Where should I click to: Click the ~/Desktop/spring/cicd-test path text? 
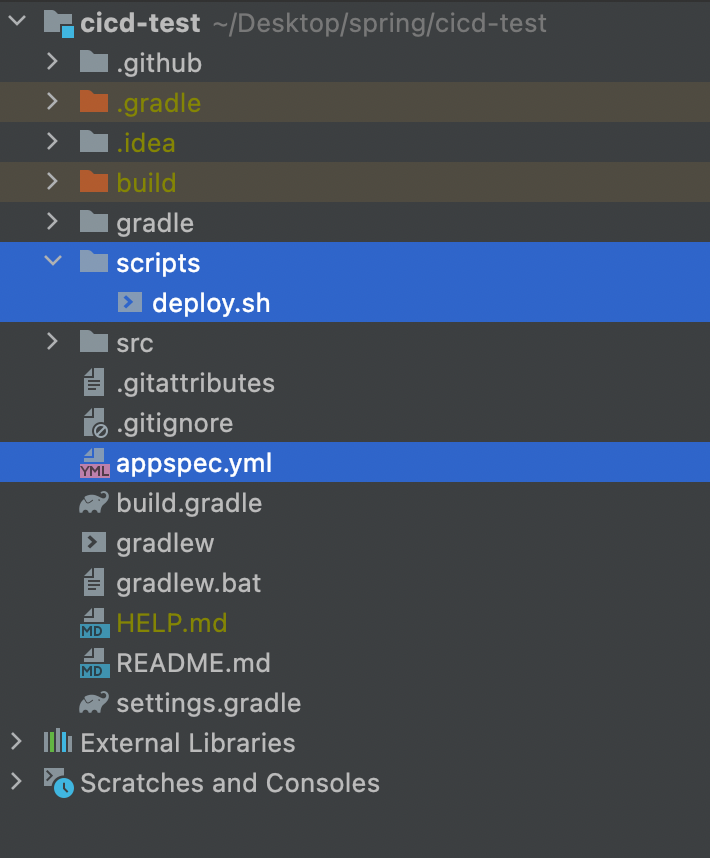pos(379,24)
